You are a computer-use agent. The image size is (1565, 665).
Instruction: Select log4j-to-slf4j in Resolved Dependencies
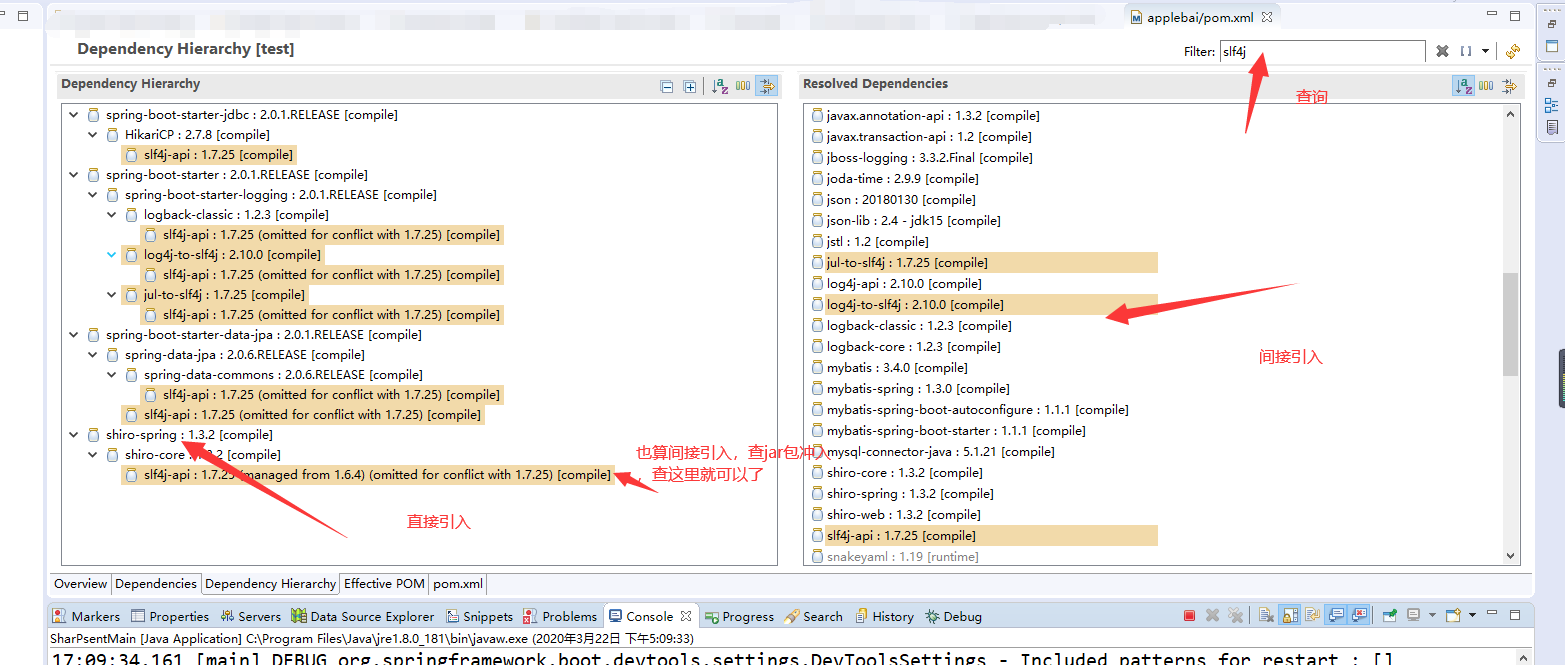pyautogui.click(x=984, y=305)
